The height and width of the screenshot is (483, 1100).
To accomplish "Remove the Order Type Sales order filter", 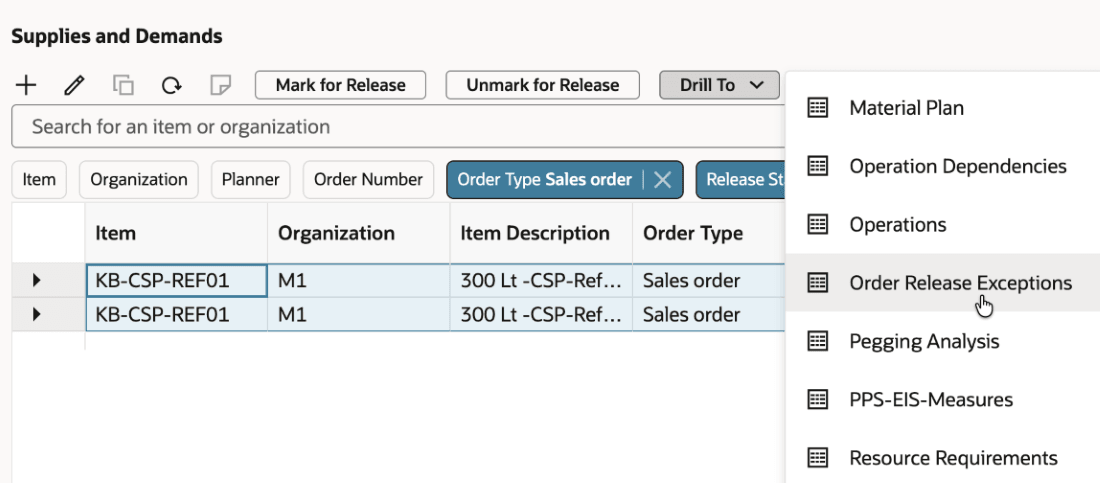I will [x=662, y=180].
